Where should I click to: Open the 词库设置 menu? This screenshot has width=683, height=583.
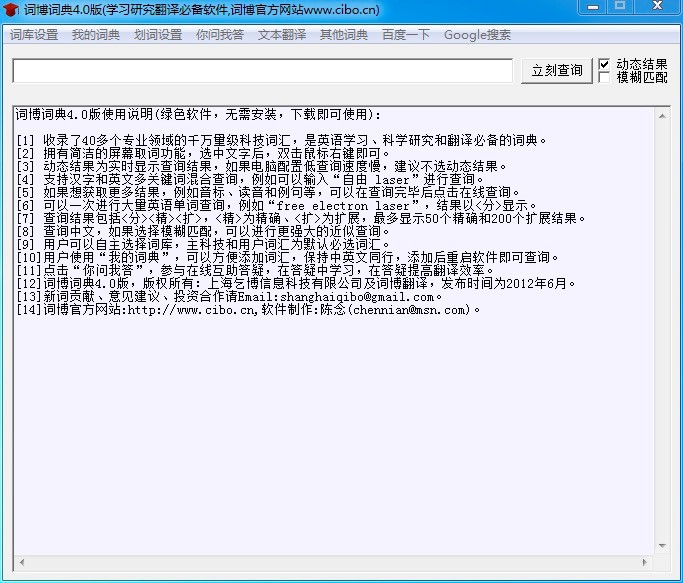34,35
